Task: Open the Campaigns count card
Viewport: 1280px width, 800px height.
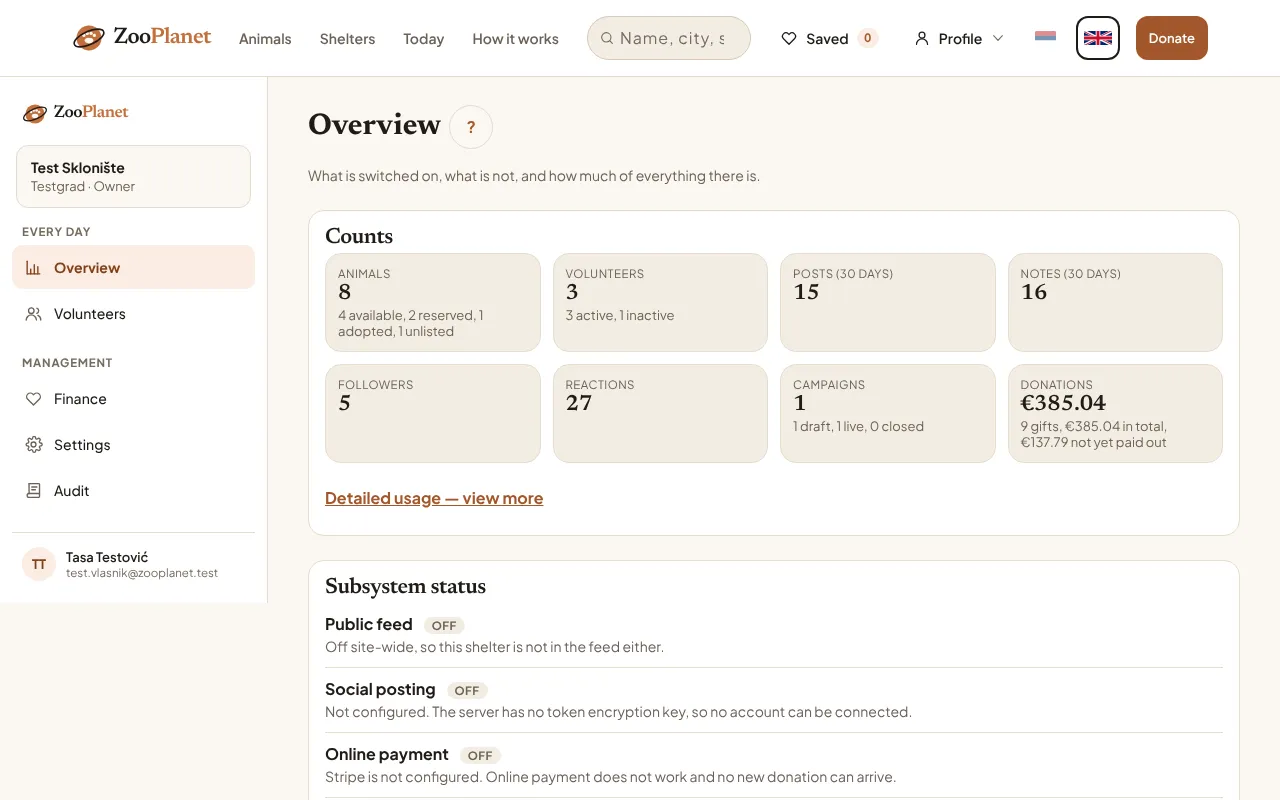Action: pos(888,413)
